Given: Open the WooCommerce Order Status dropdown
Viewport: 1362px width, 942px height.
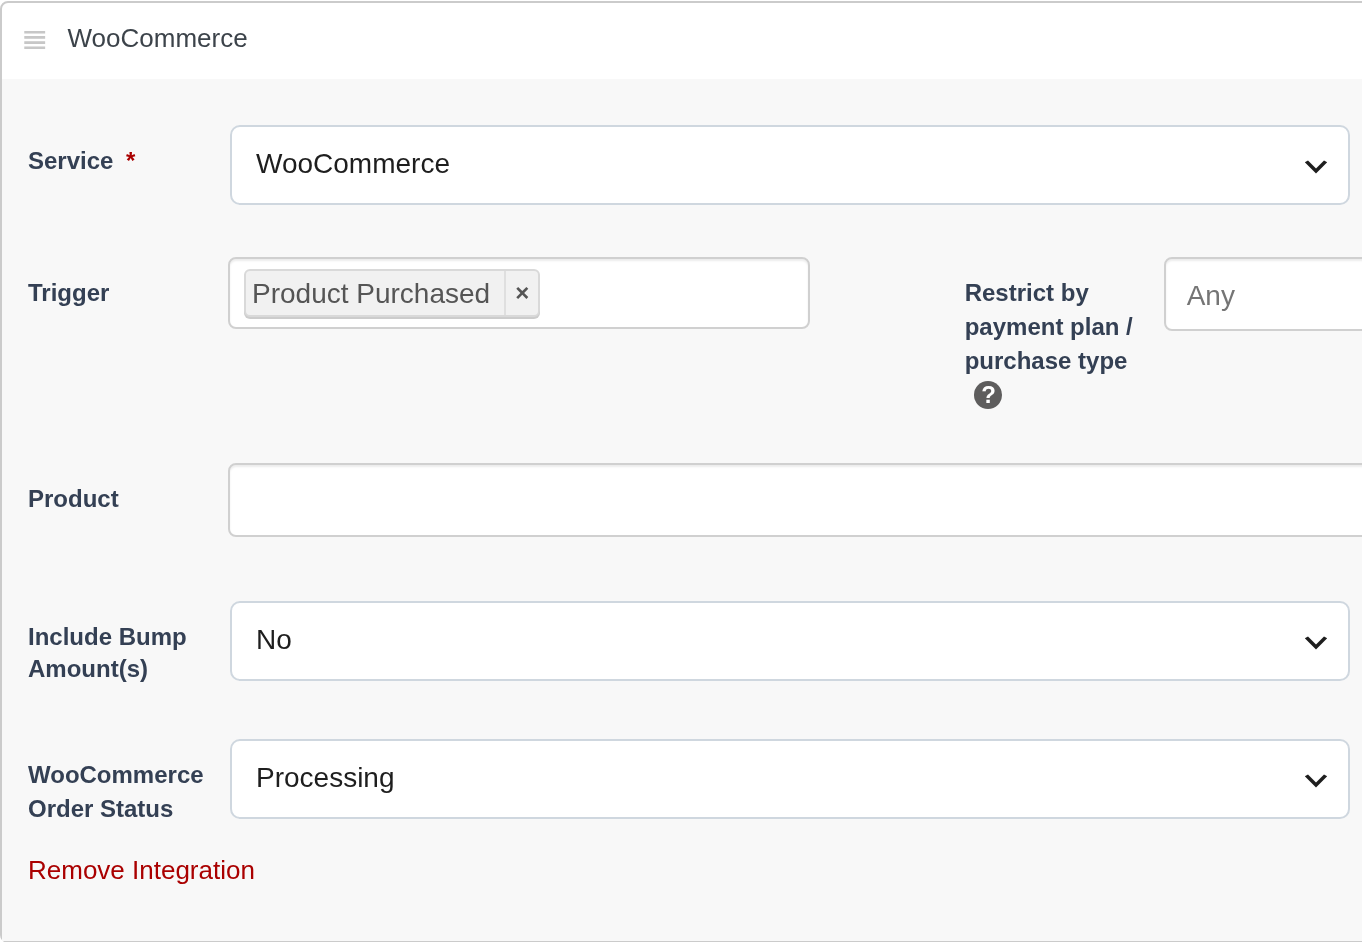Looking at the screenshot, I should pos(790,779).
